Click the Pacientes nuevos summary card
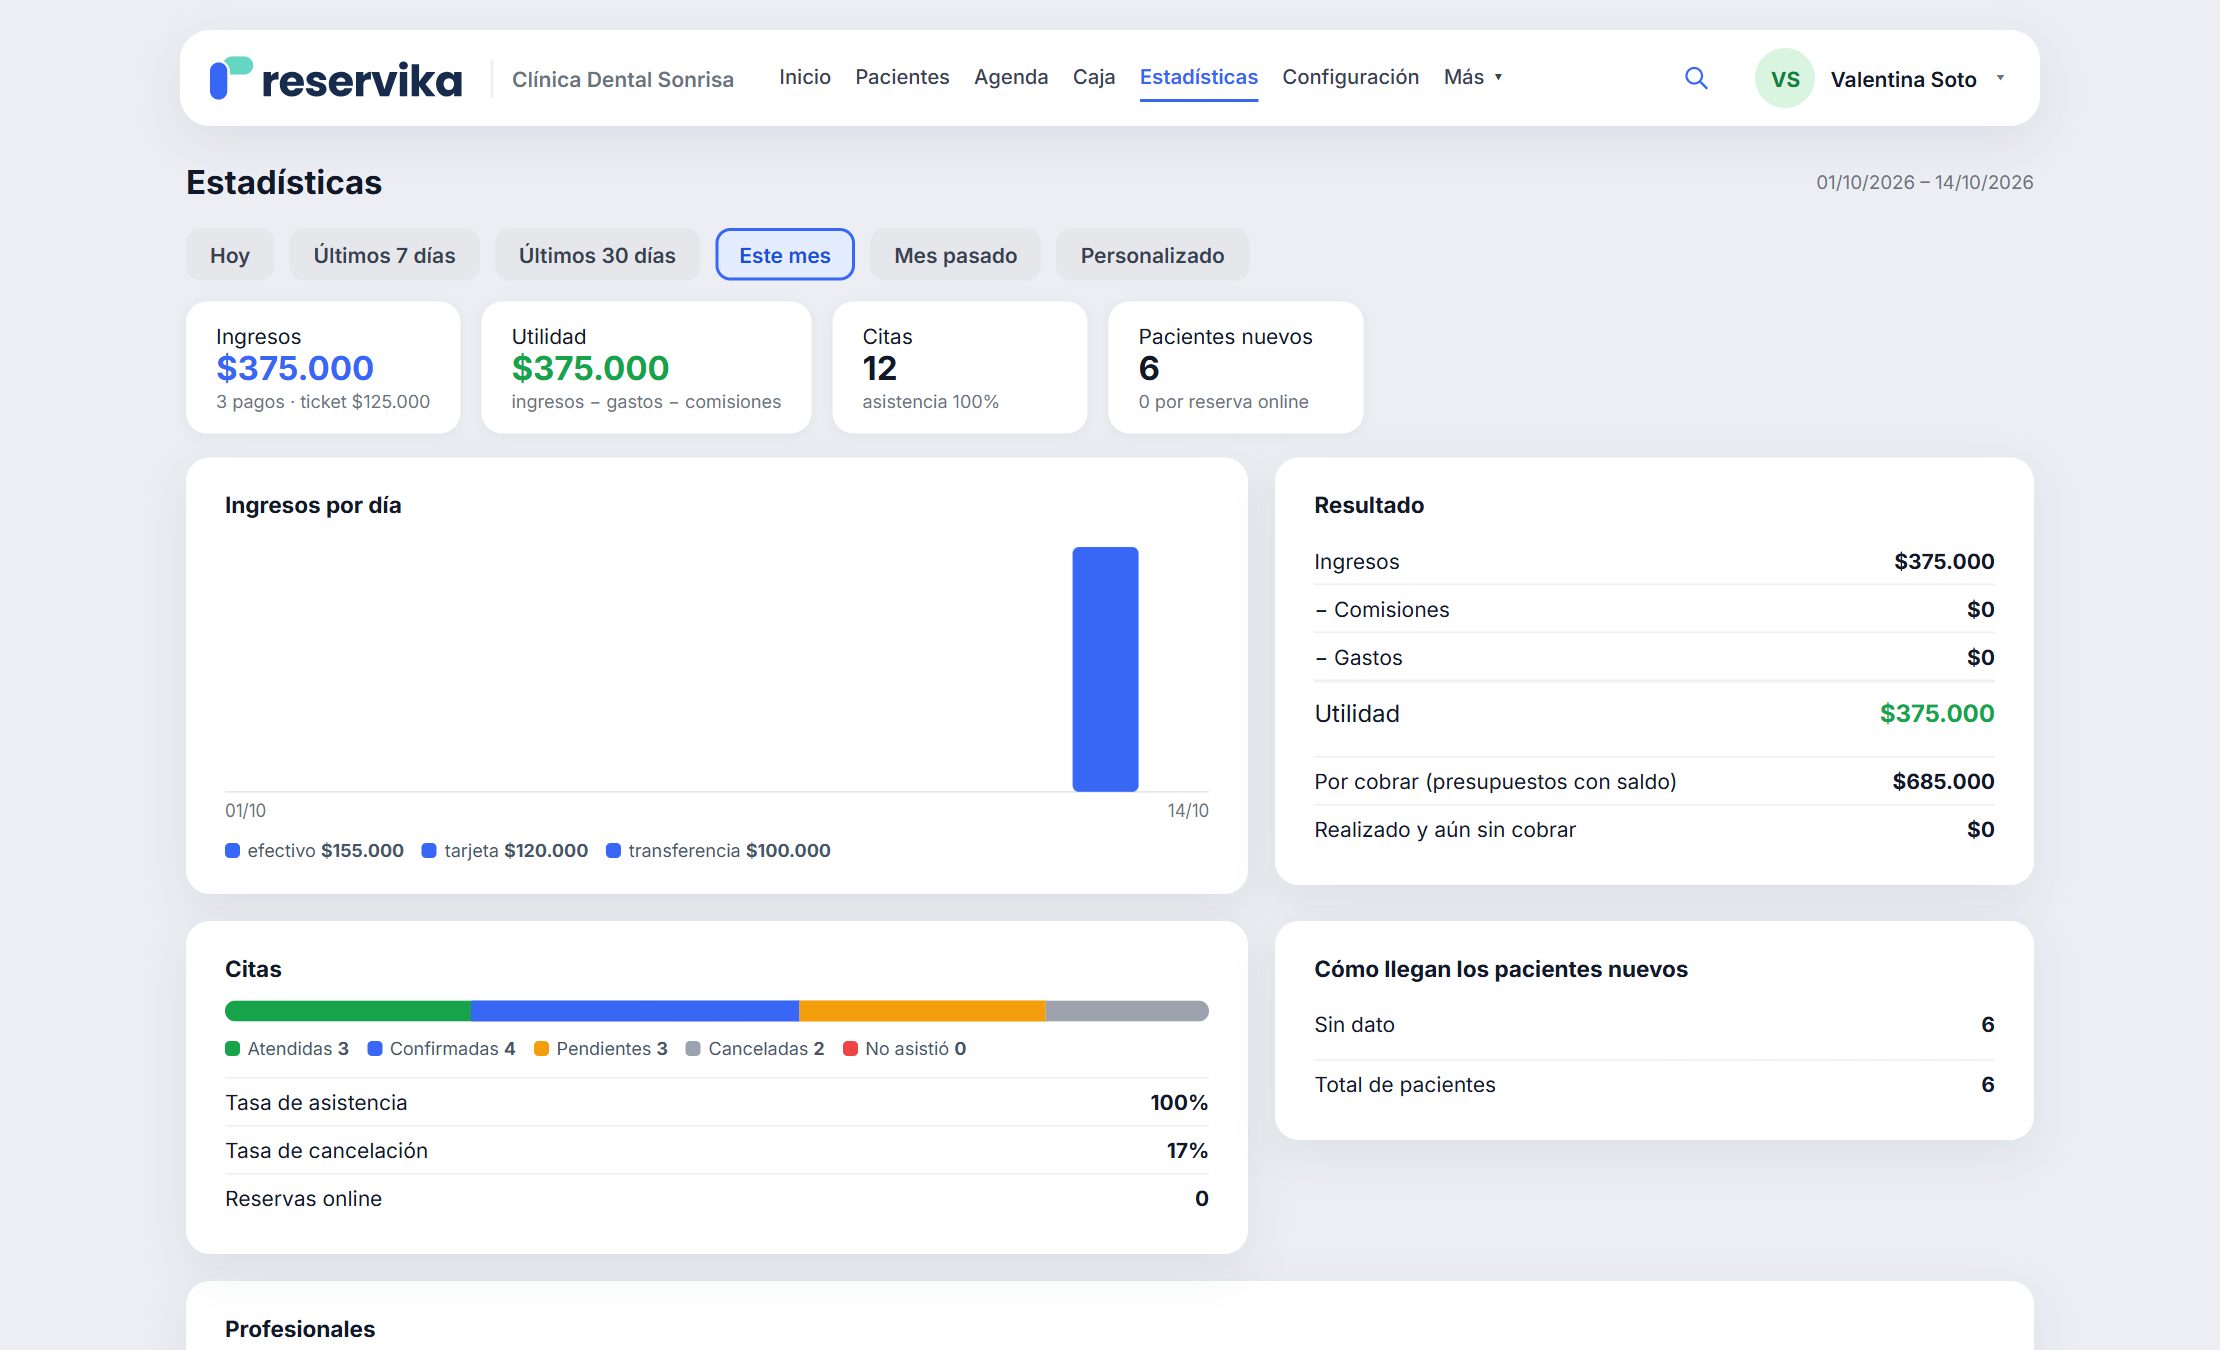Image resolution: width=2220 pixels, height=1350 pixels. 1236,368
